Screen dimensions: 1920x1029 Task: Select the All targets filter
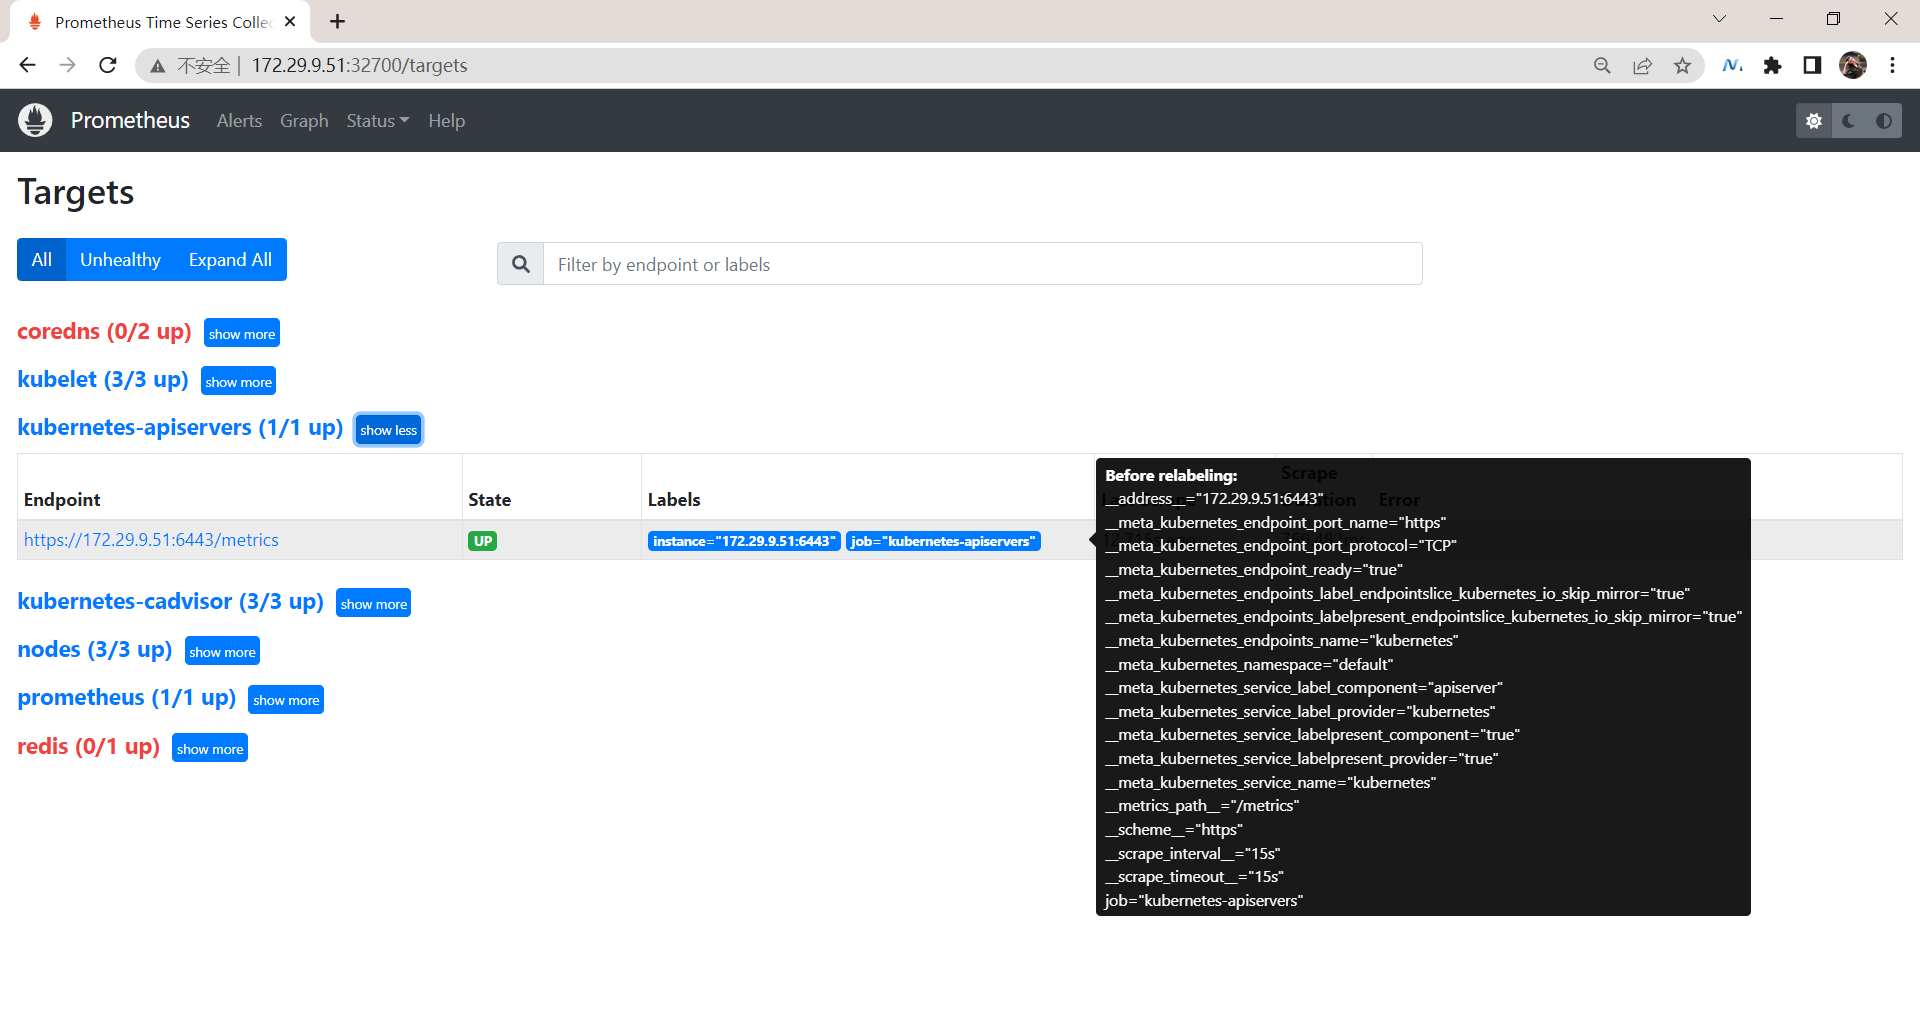coord(41,259)
